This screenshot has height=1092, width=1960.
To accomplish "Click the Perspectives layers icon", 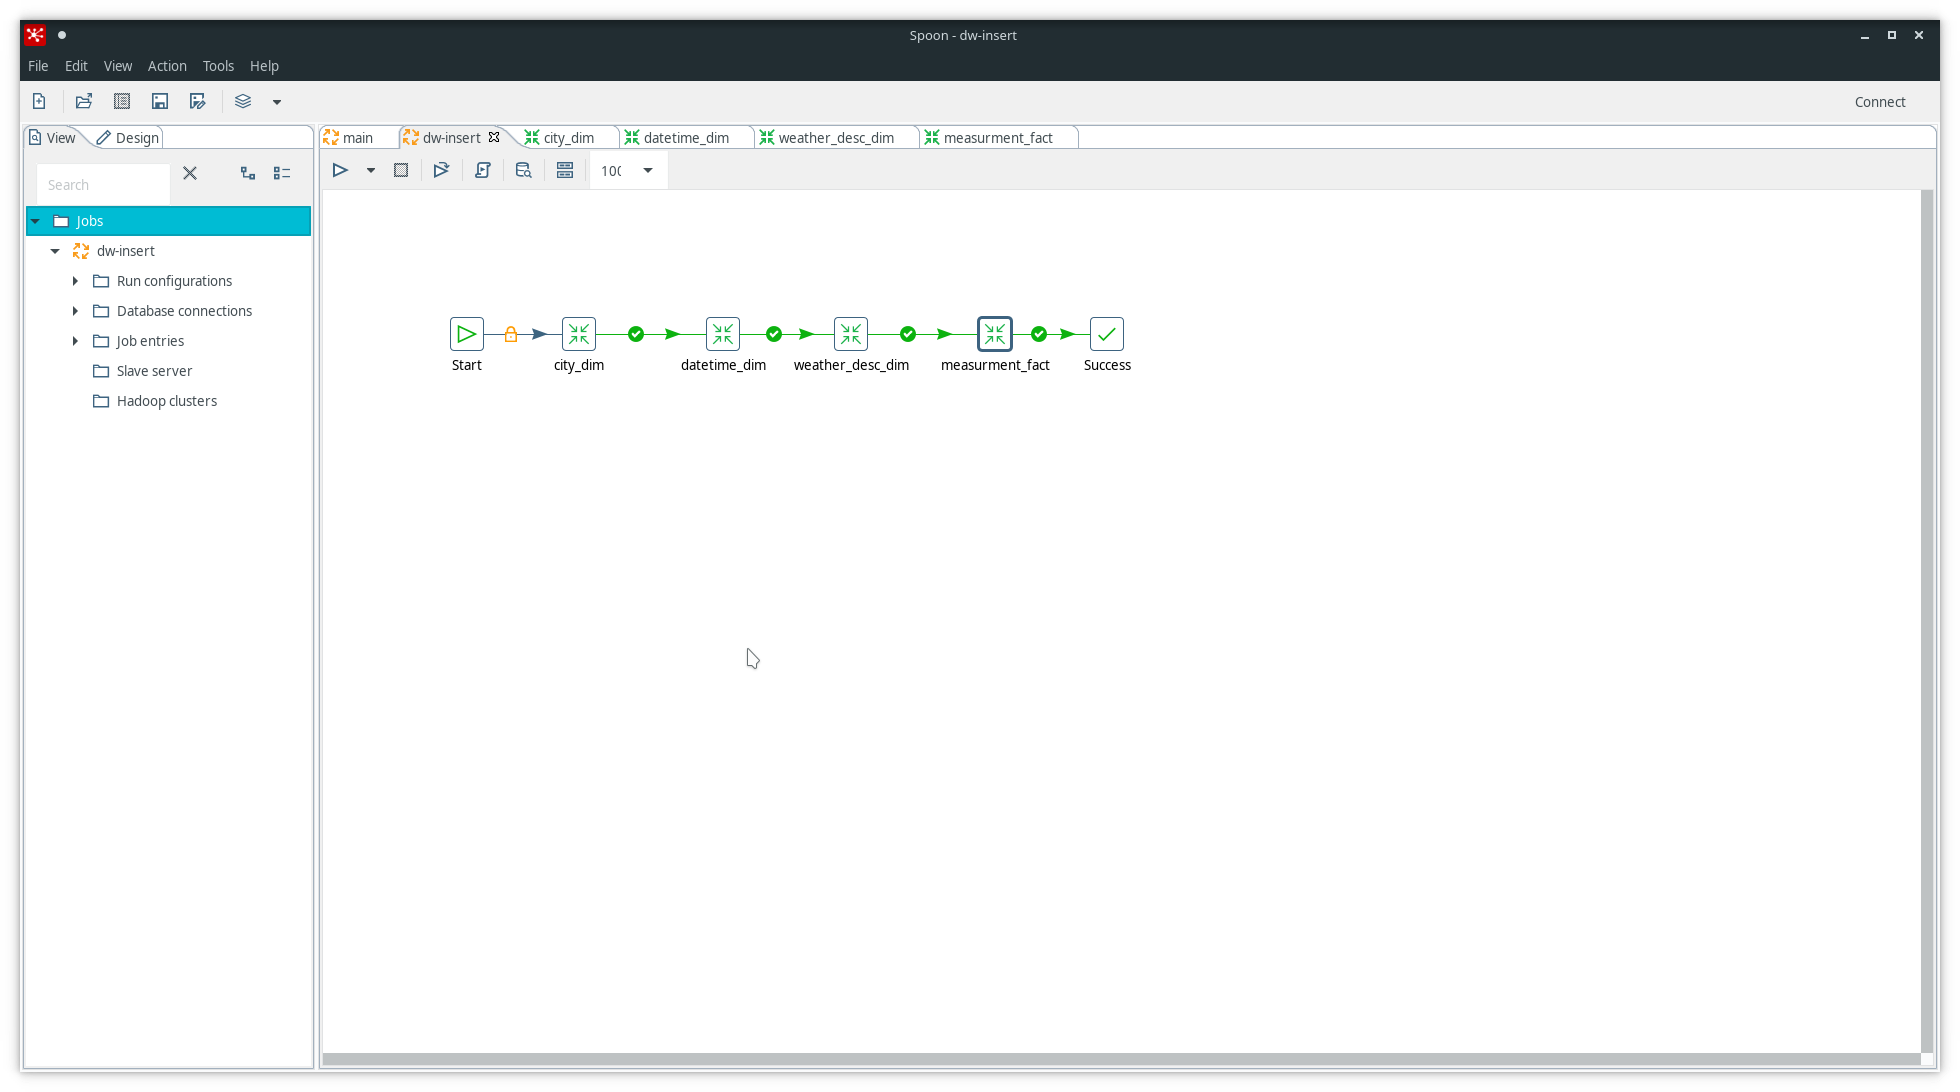I will tap(243, 101).
